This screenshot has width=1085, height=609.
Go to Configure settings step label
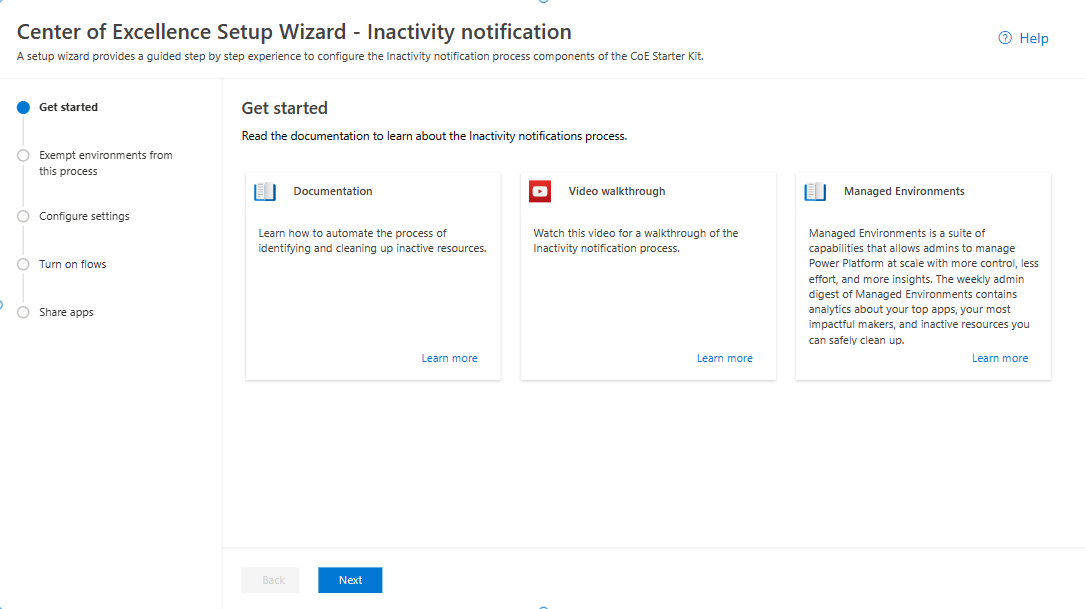pos(84,216)
